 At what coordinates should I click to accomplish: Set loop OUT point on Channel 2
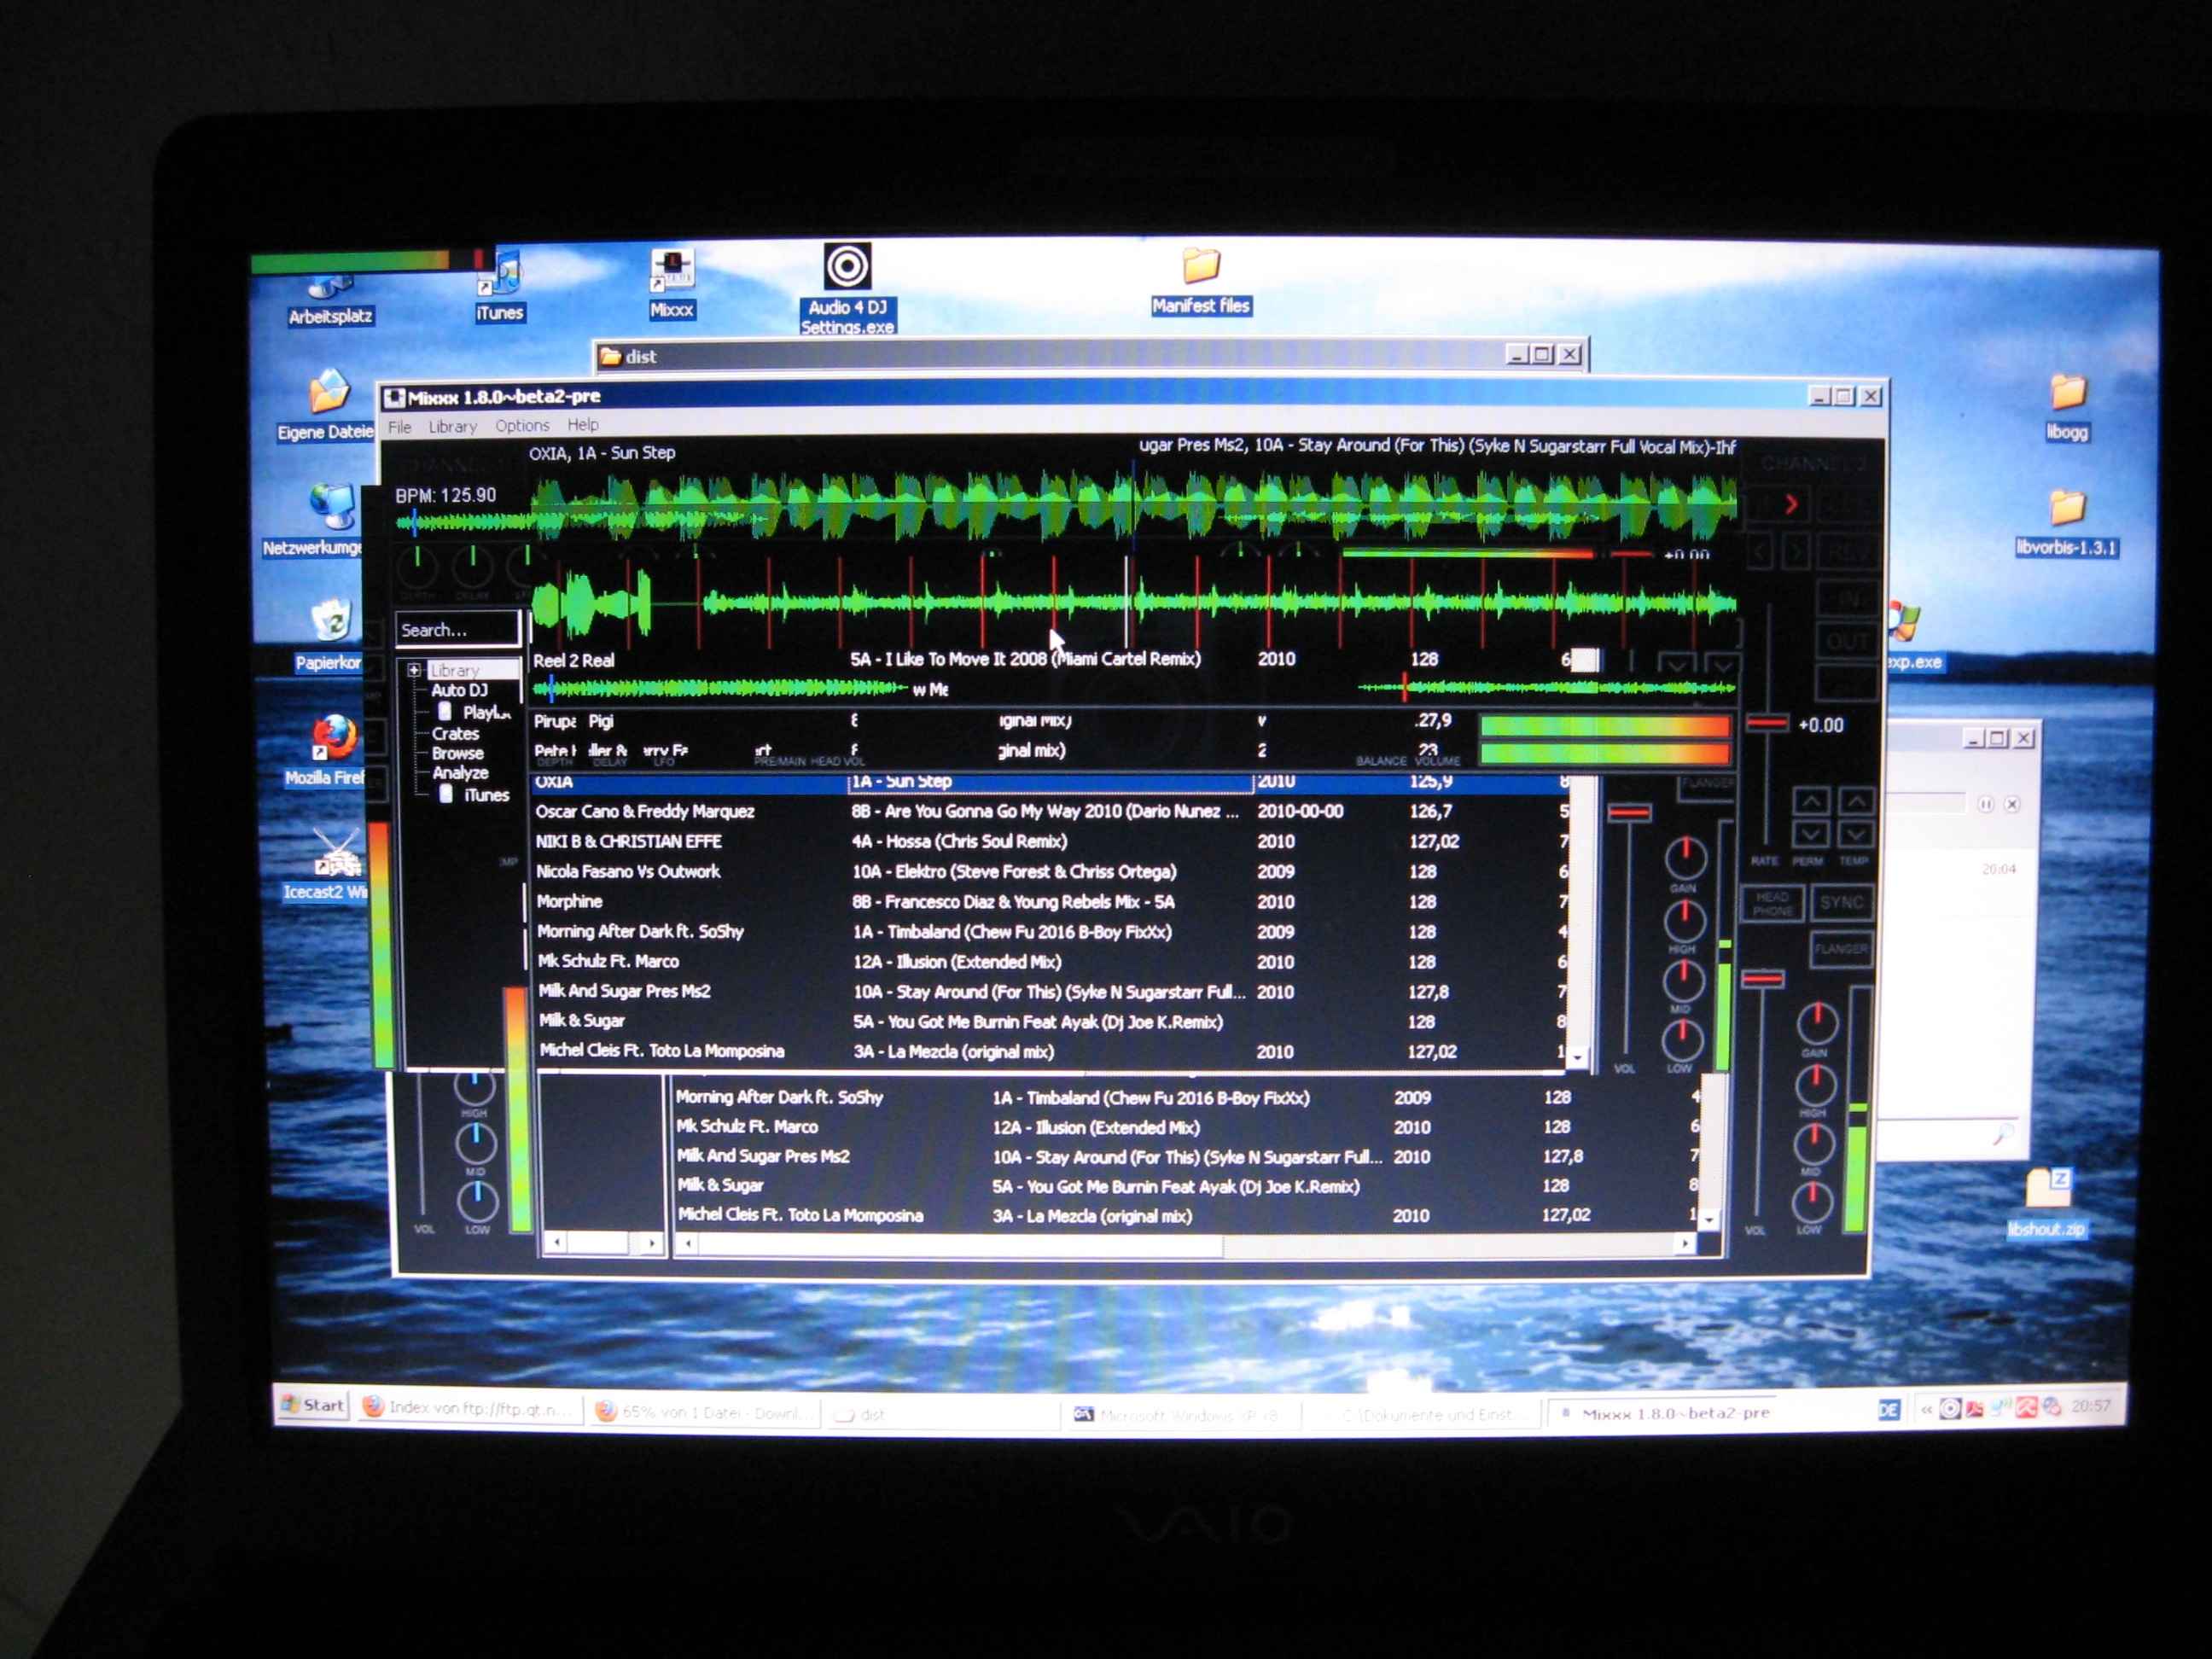pyautogui.click(x=1848, y=641)
